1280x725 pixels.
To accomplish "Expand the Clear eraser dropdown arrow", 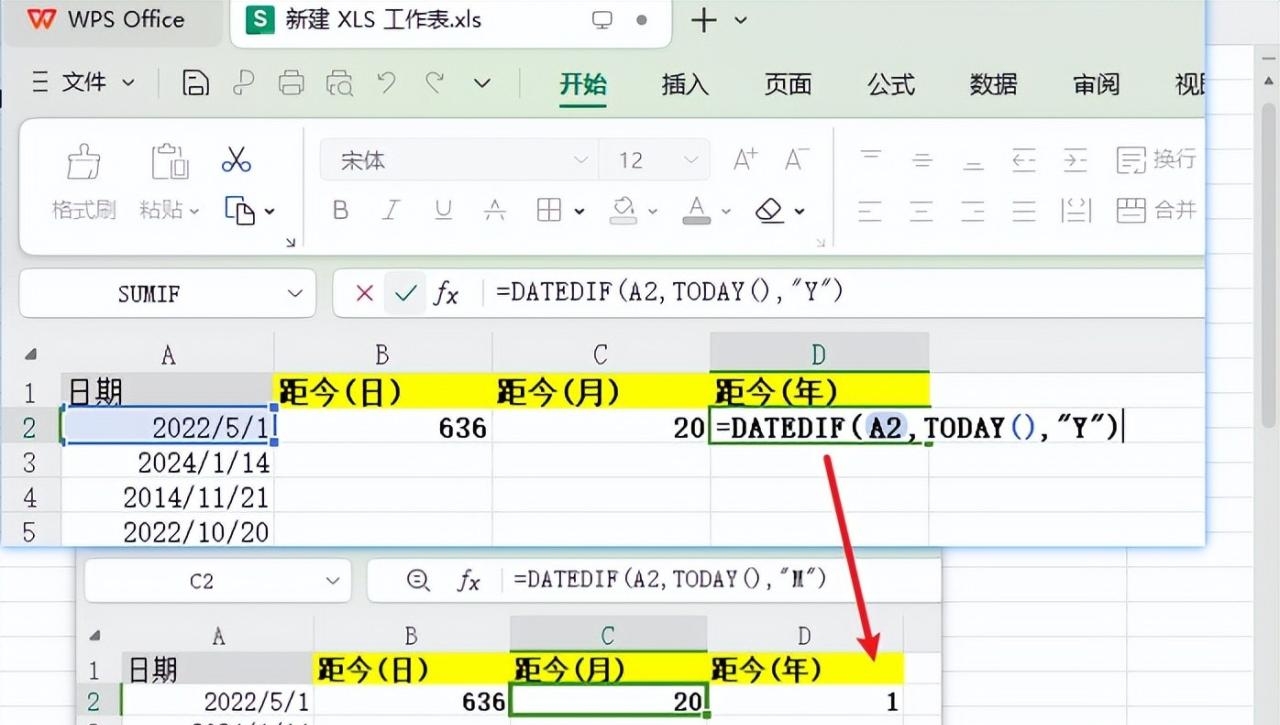I will tap(800, 211).
